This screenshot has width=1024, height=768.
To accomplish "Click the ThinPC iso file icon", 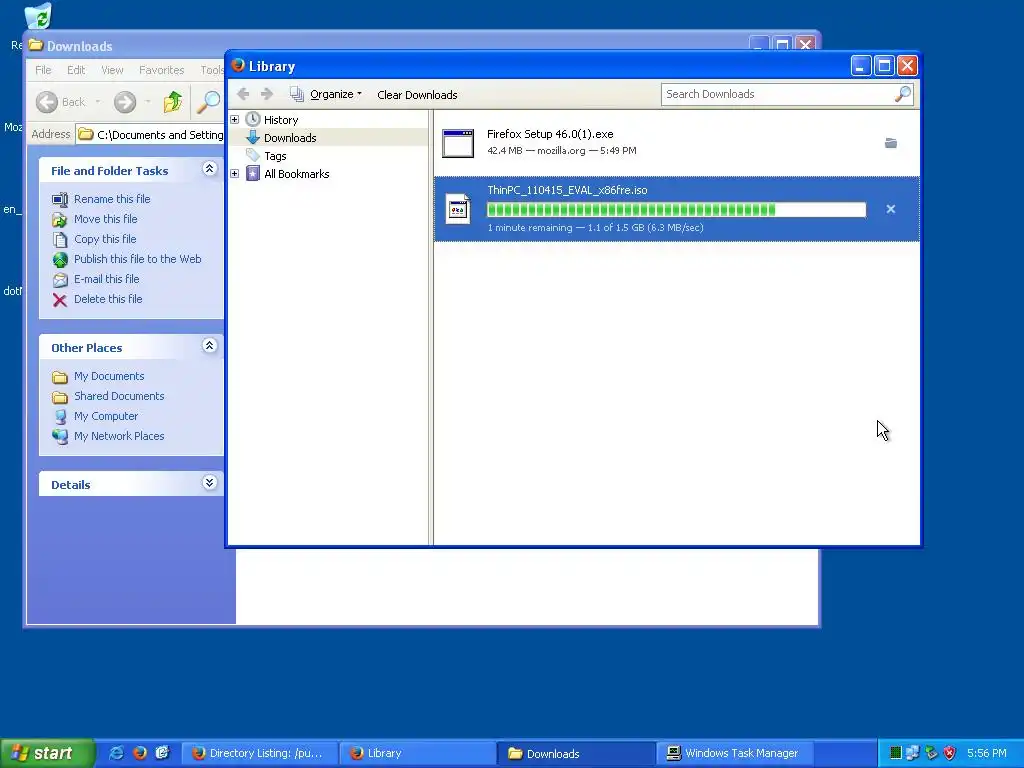I will (458, 209).
